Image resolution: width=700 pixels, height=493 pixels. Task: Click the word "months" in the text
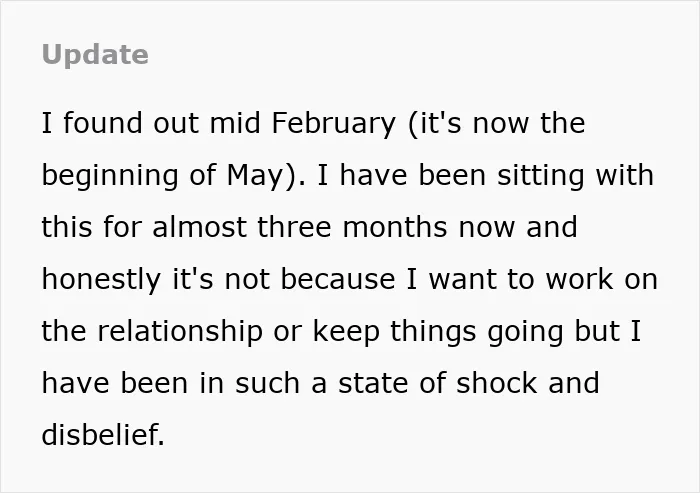395,227
